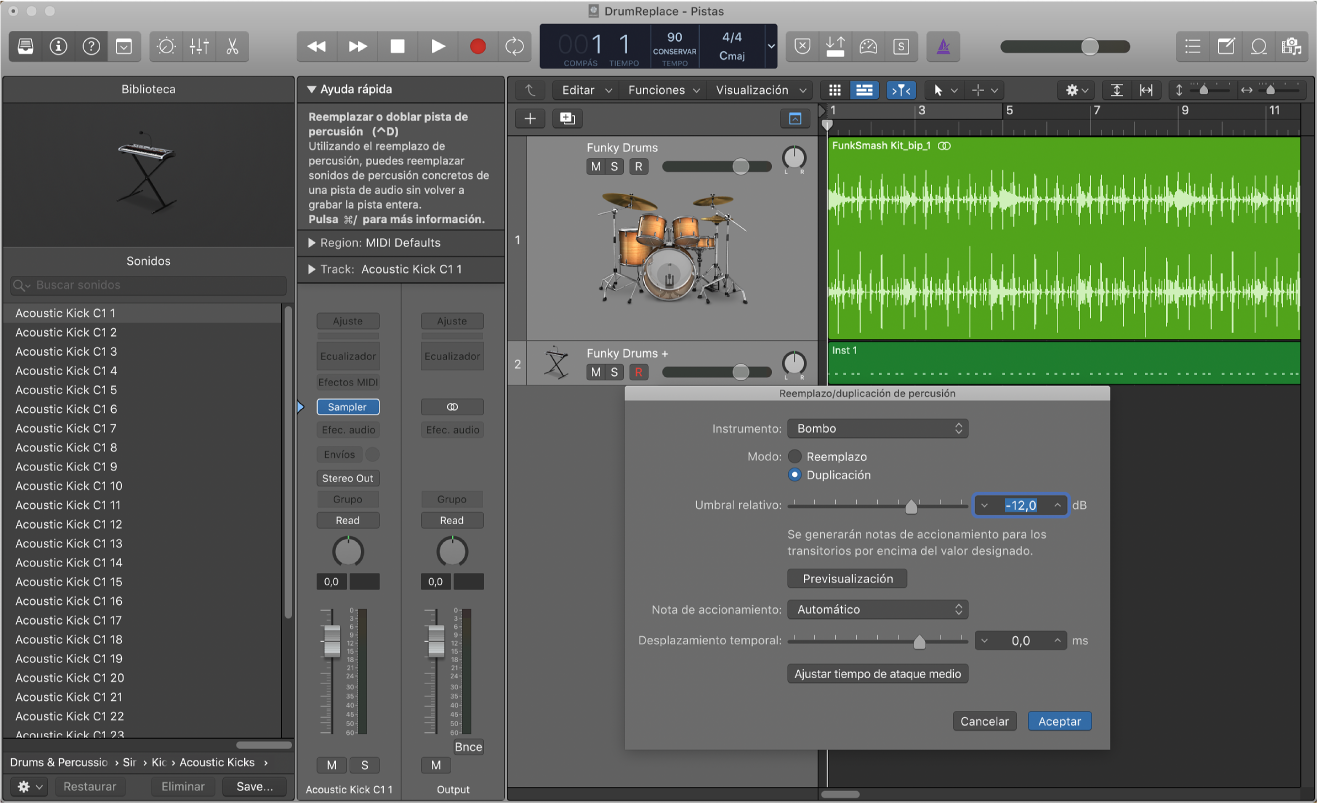Click the Umbral relativo slider handle
The height and width of the screenshot is (803, 1319).
[911, 506]
